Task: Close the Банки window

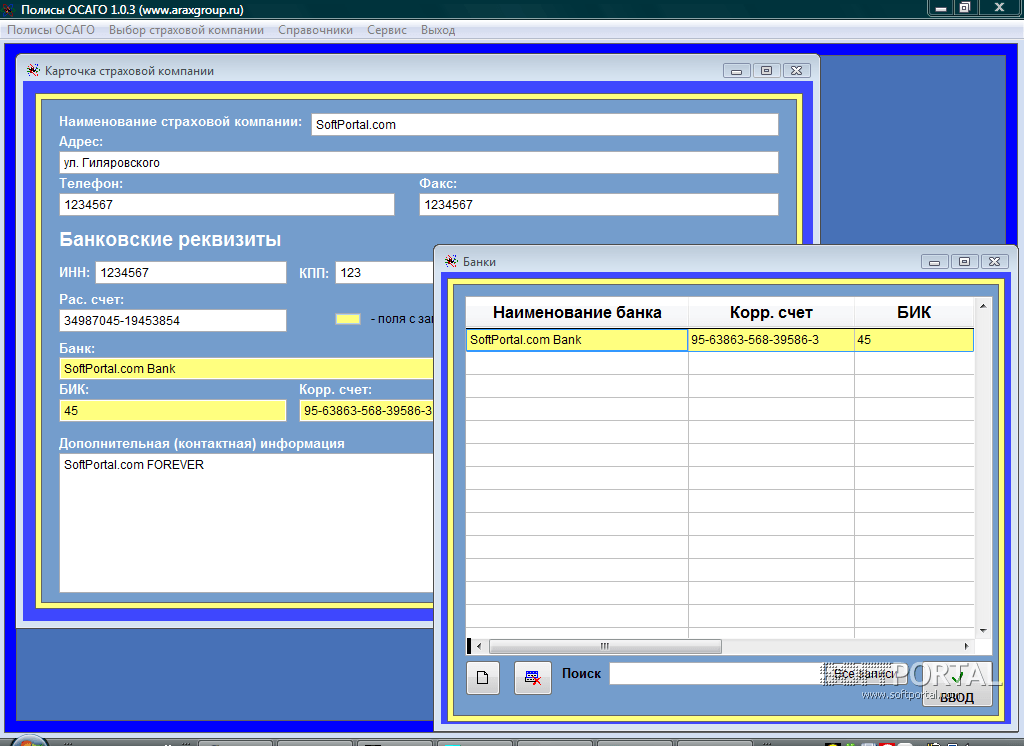Action: 995,261
